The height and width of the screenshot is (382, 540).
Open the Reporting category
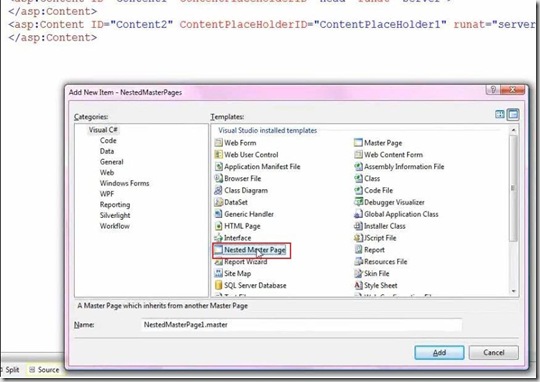point(115,205)
